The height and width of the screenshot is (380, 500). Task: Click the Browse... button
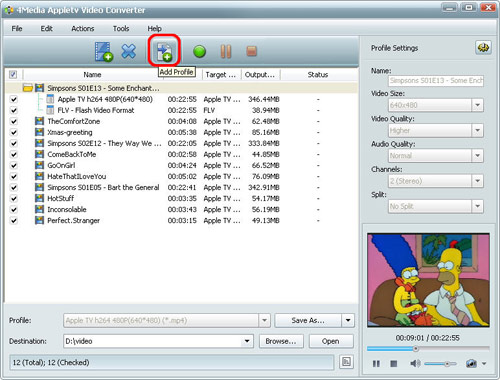[281, 341]
